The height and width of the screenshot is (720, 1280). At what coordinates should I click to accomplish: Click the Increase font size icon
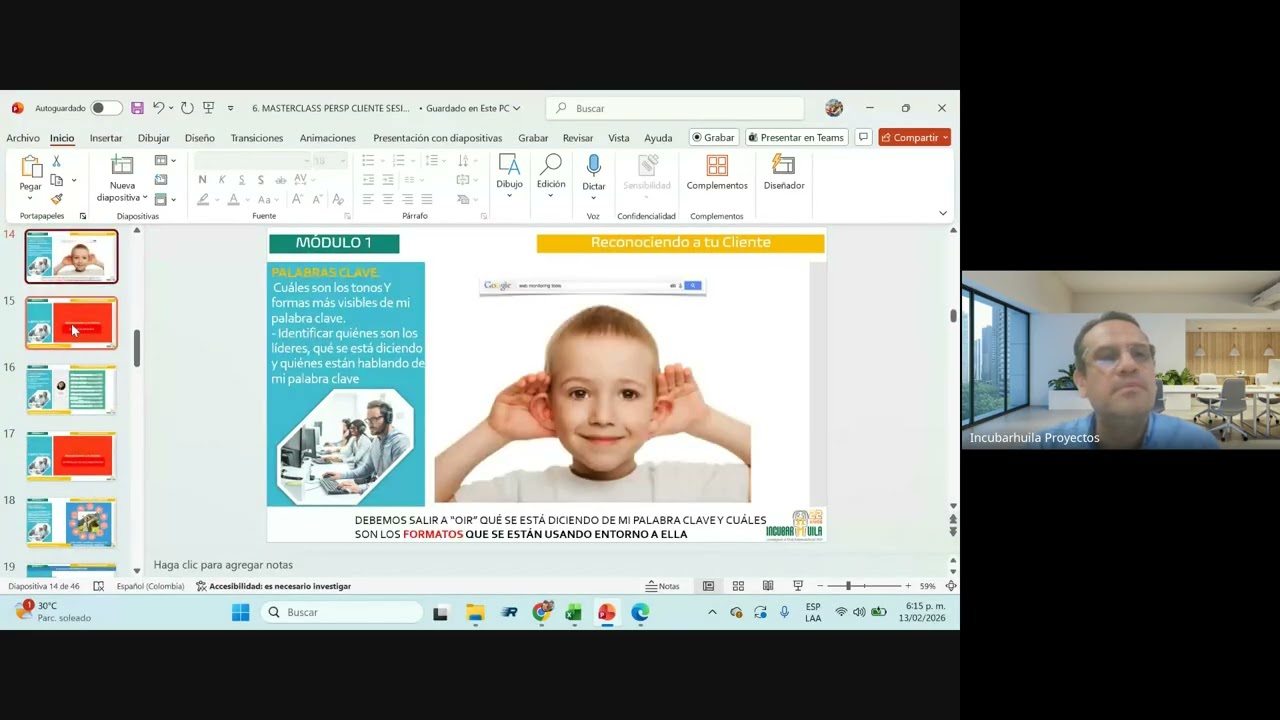pyautogui.click(x=297, y=200)
